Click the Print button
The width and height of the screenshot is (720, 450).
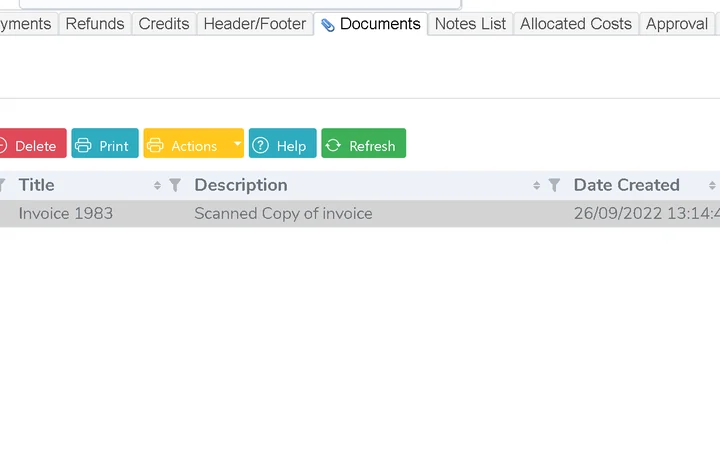click(x=105, y=143)
